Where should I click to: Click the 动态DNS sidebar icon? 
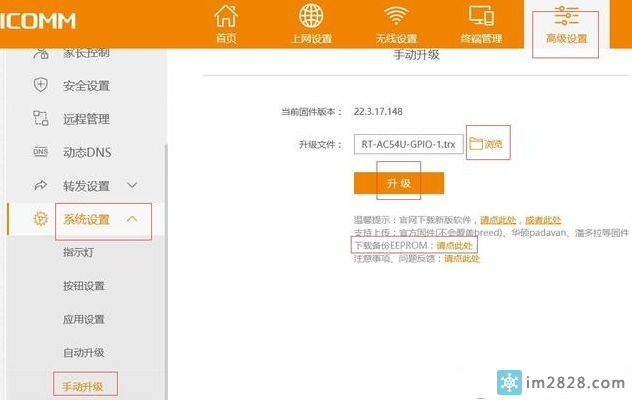tap(41, 152)
